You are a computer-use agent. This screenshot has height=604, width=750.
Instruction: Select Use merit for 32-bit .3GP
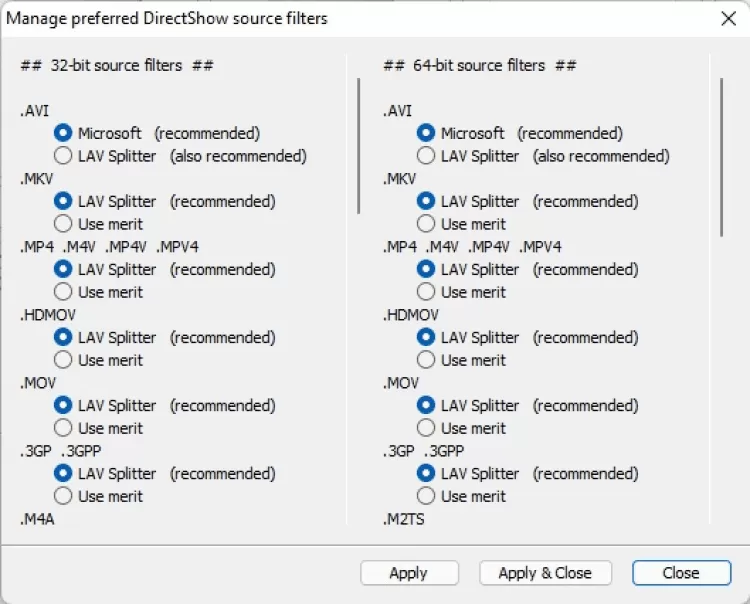tap(63, 496)
